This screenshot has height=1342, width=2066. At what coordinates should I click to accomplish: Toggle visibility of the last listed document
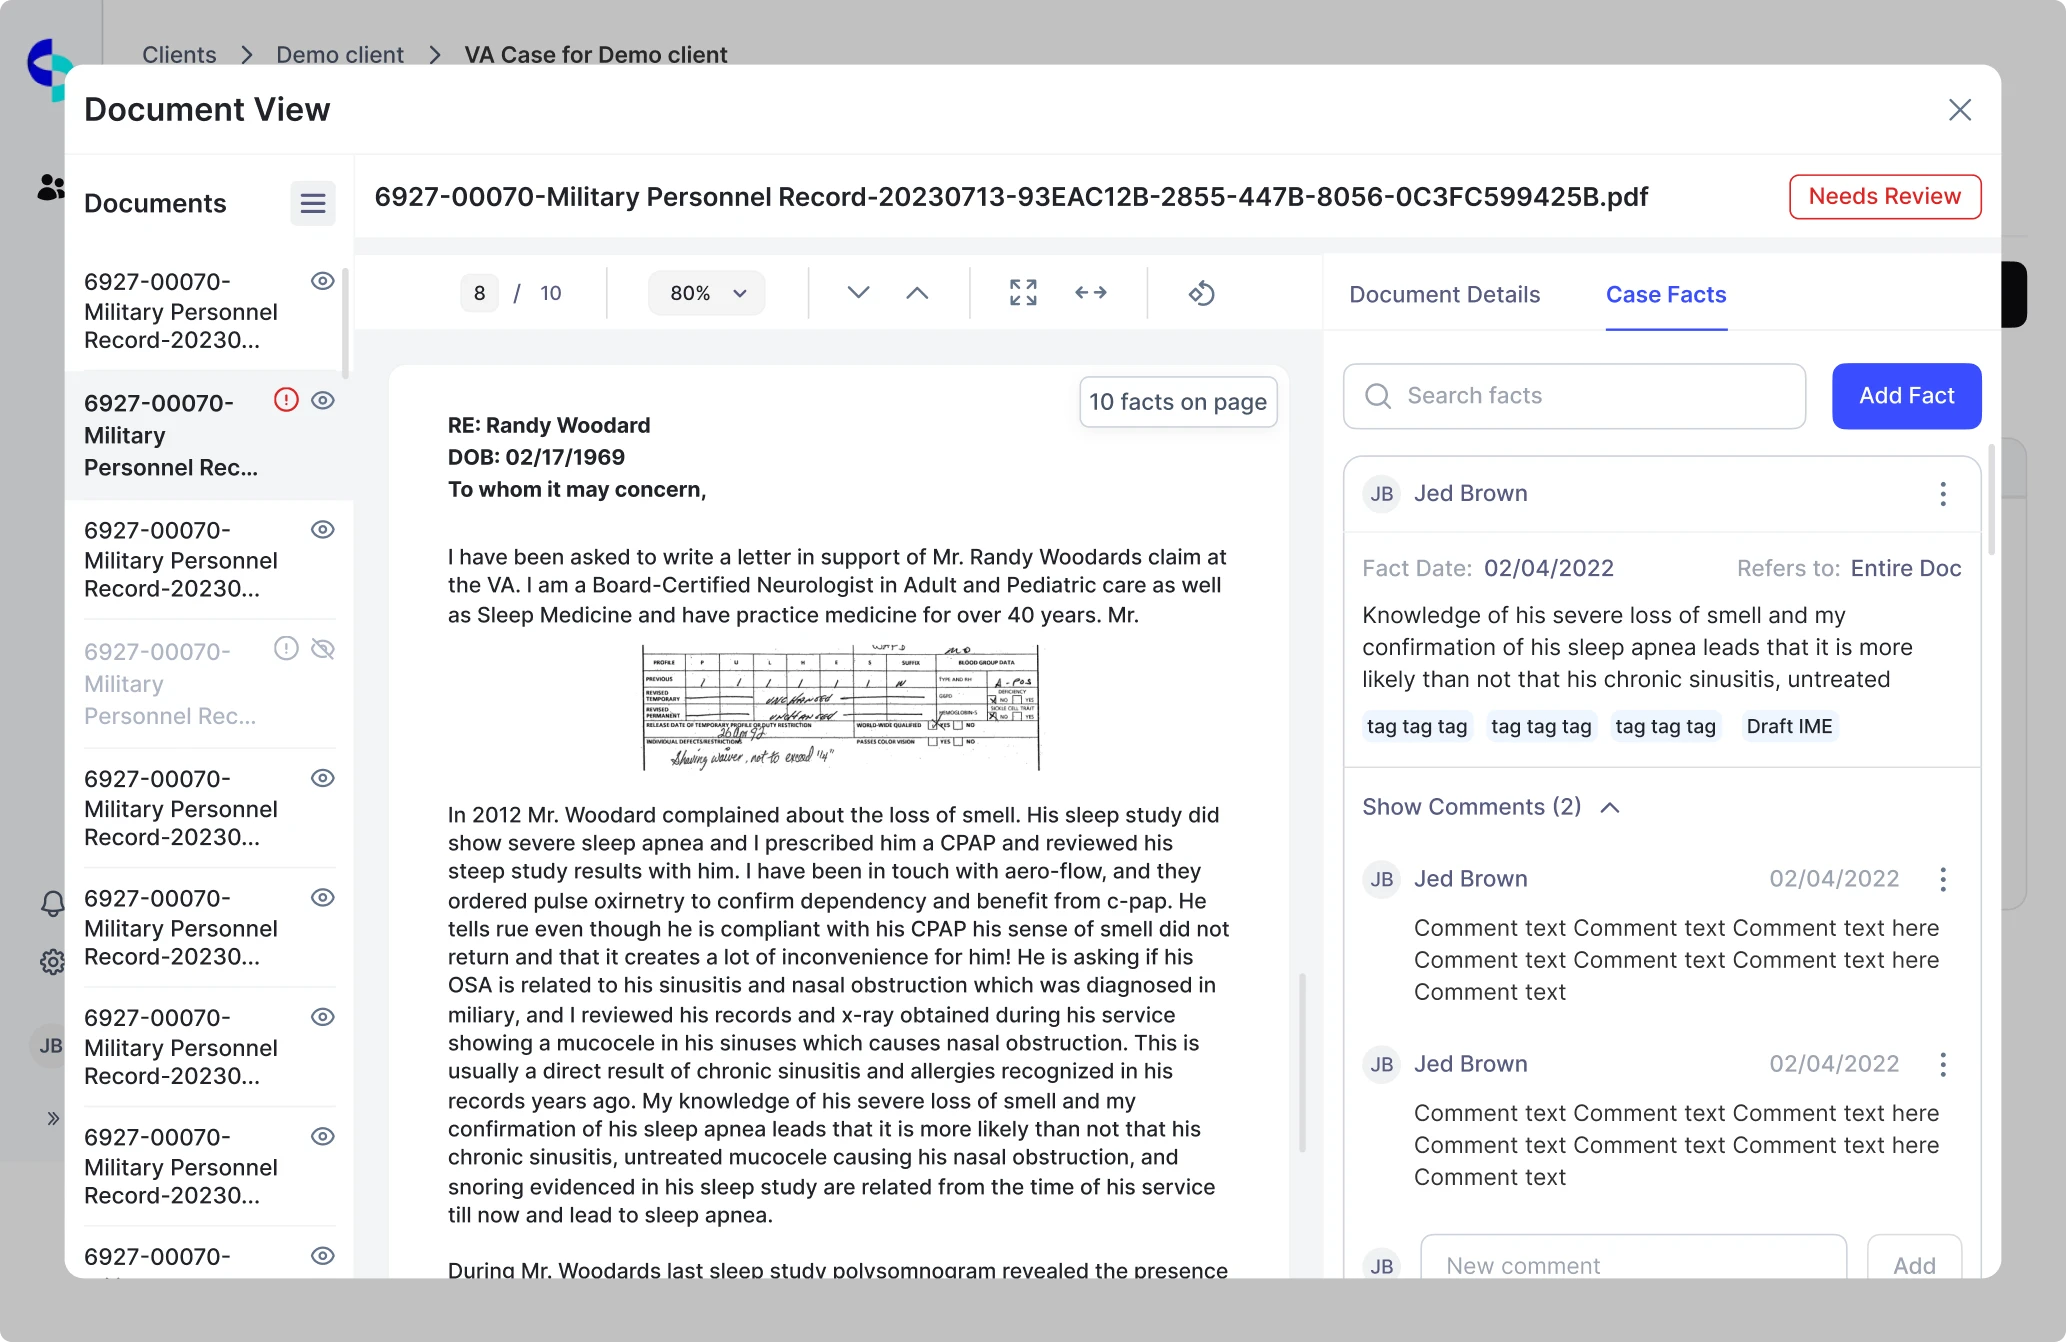pos(322,1255)
